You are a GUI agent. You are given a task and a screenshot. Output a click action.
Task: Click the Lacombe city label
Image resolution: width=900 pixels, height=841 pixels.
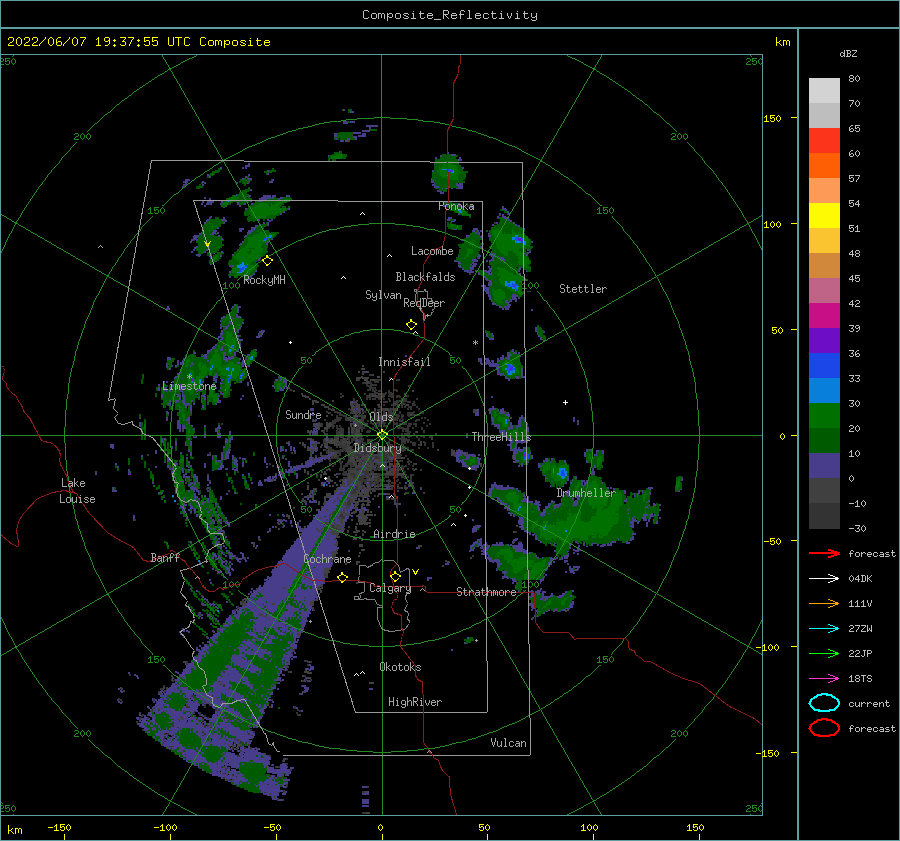tap(432, 251)
